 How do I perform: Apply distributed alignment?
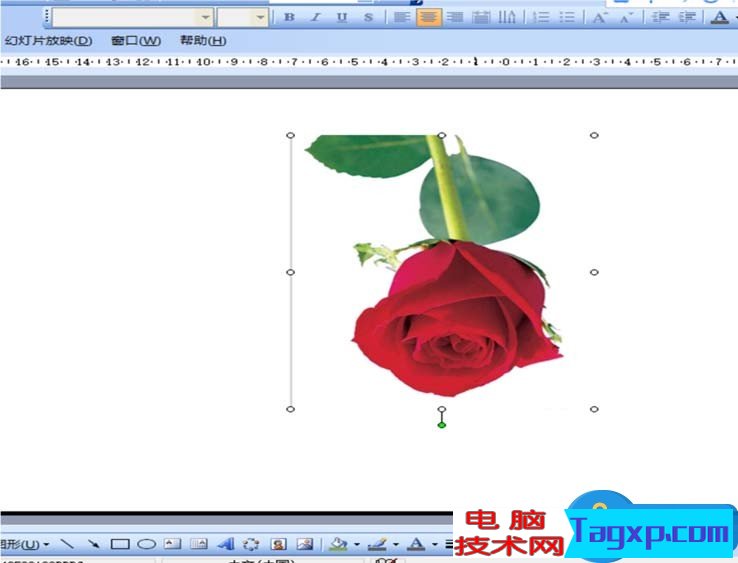tap(481, 17)
